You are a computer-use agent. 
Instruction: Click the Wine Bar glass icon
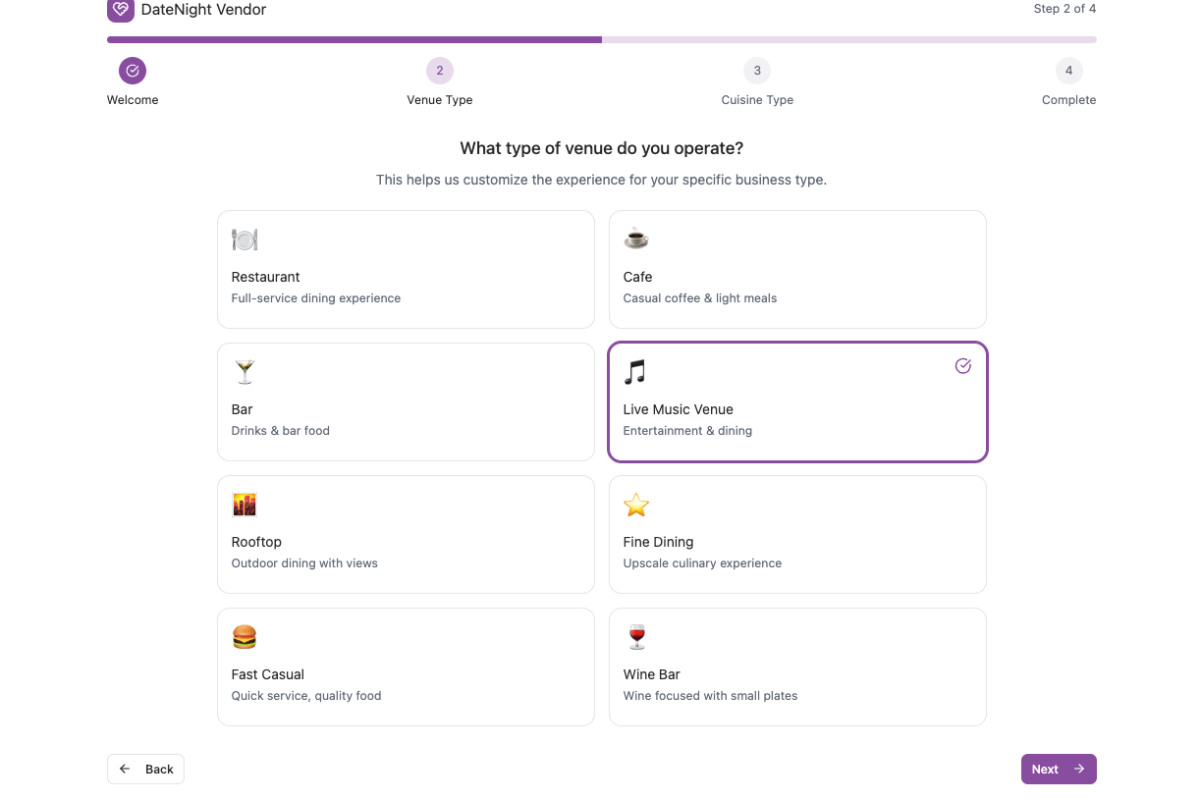click(636, 637)
